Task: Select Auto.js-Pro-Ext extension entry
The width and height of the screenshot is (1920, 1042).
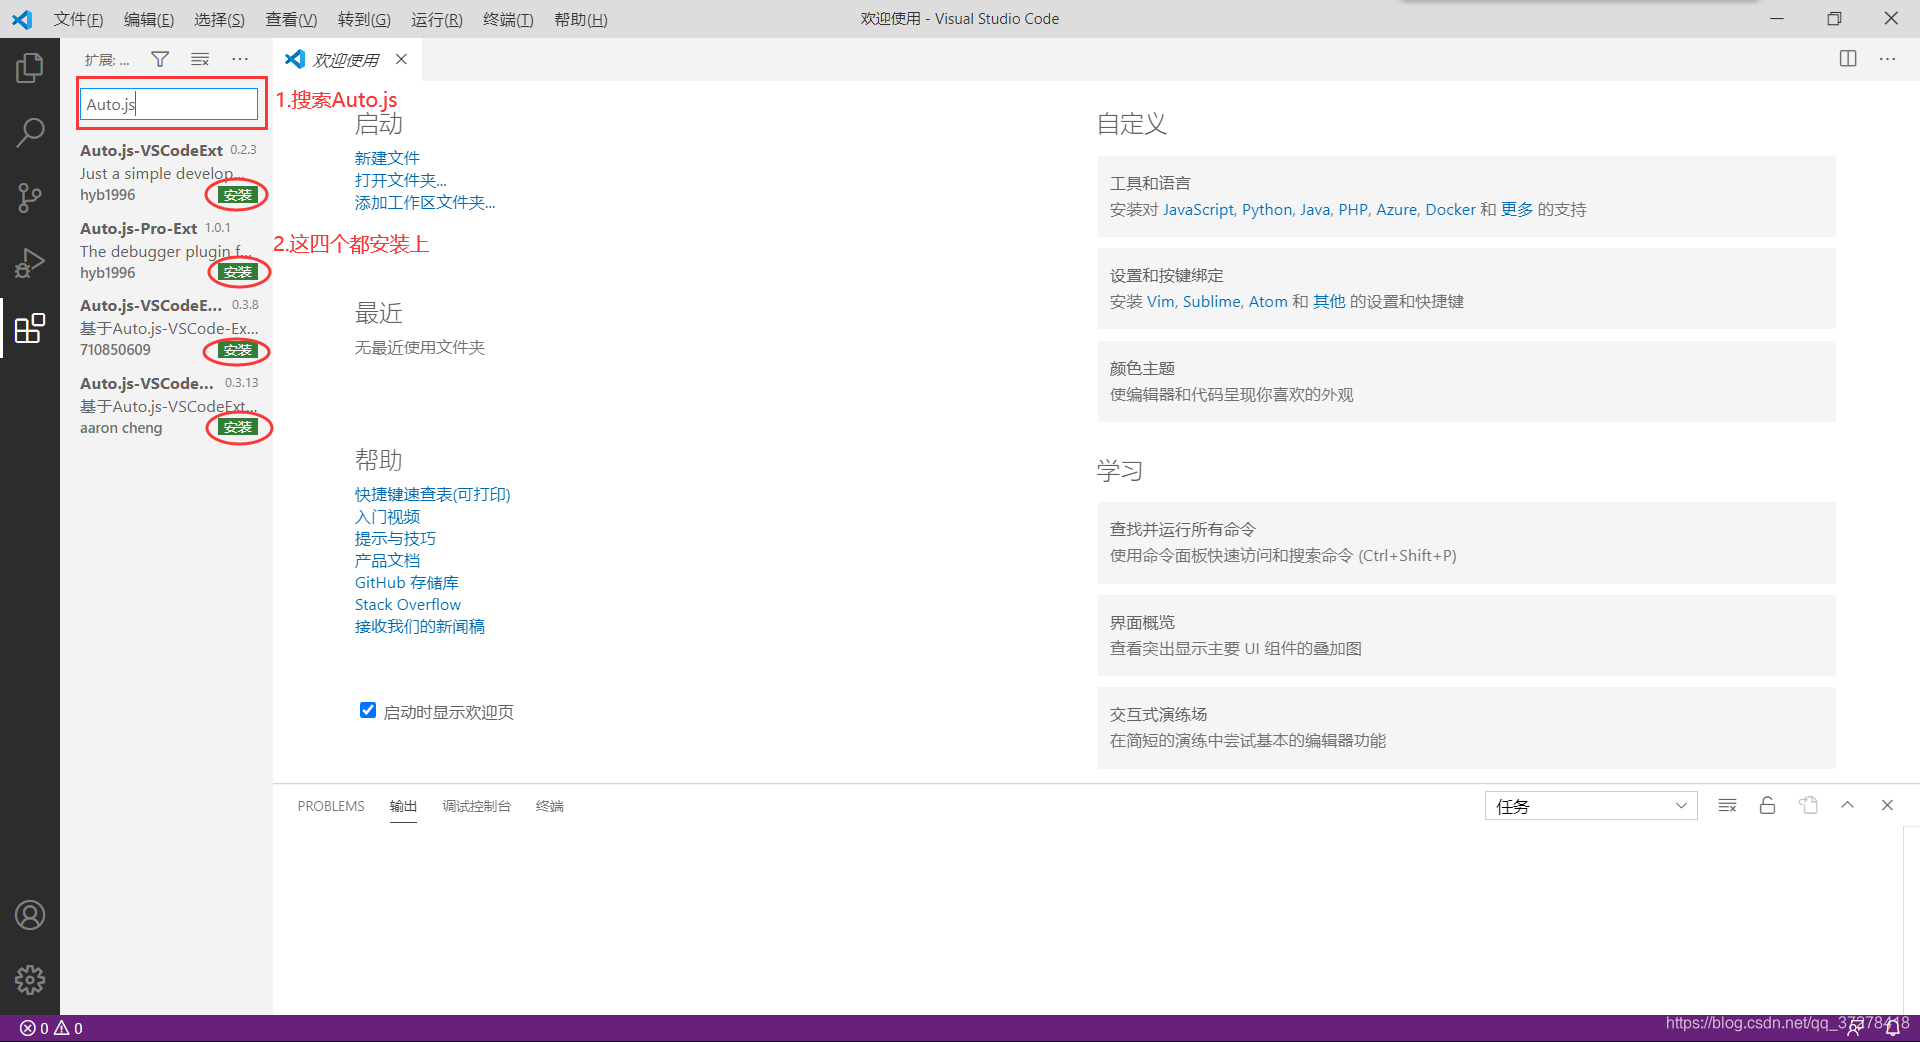Action: click(166, 250)
